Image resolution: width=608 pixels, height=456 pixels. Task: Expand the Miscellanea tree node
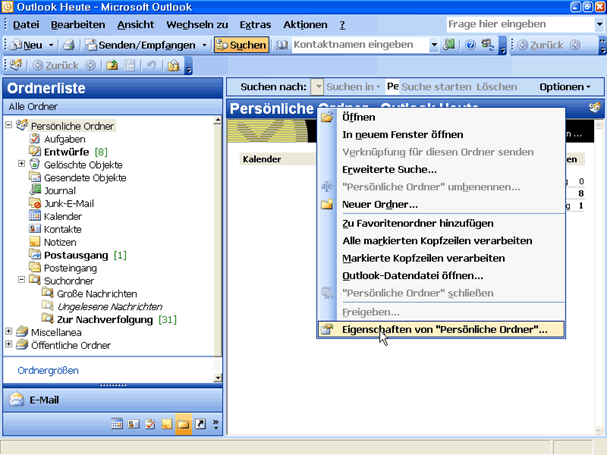(x=9, y=331)
